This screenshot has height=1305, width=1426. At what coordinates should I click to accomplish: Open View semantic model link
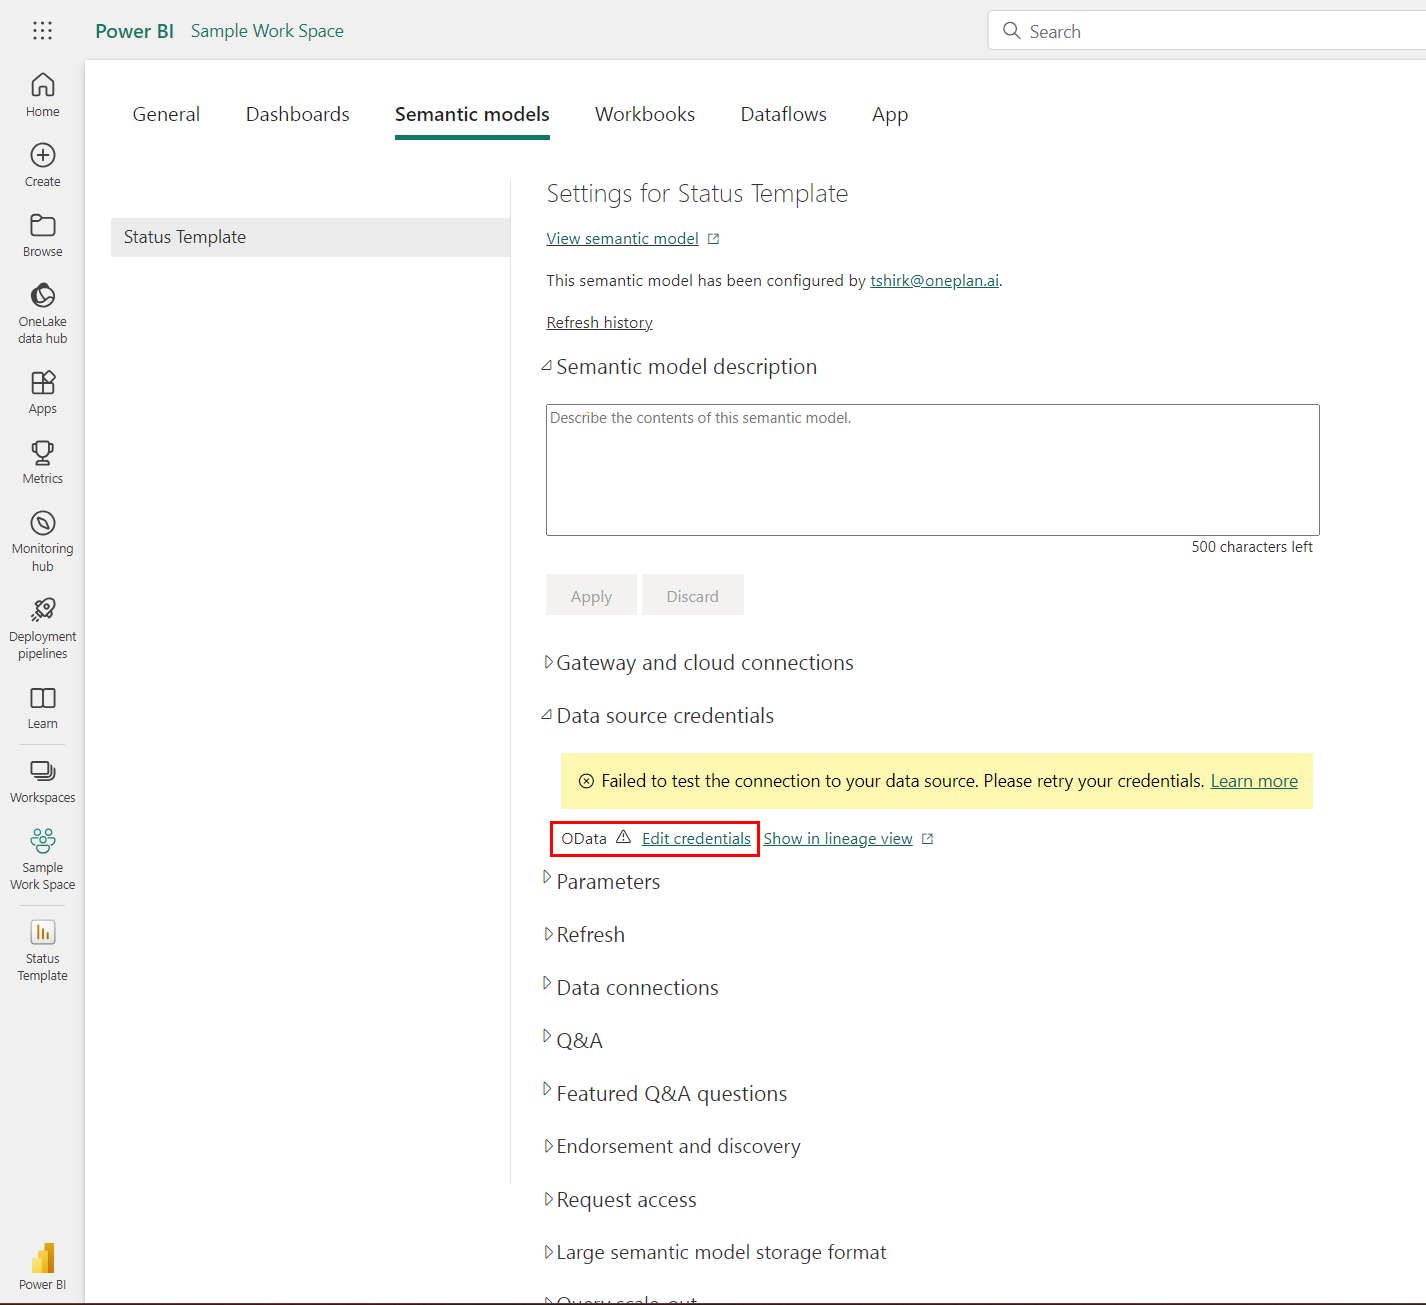tap(622, 239)
